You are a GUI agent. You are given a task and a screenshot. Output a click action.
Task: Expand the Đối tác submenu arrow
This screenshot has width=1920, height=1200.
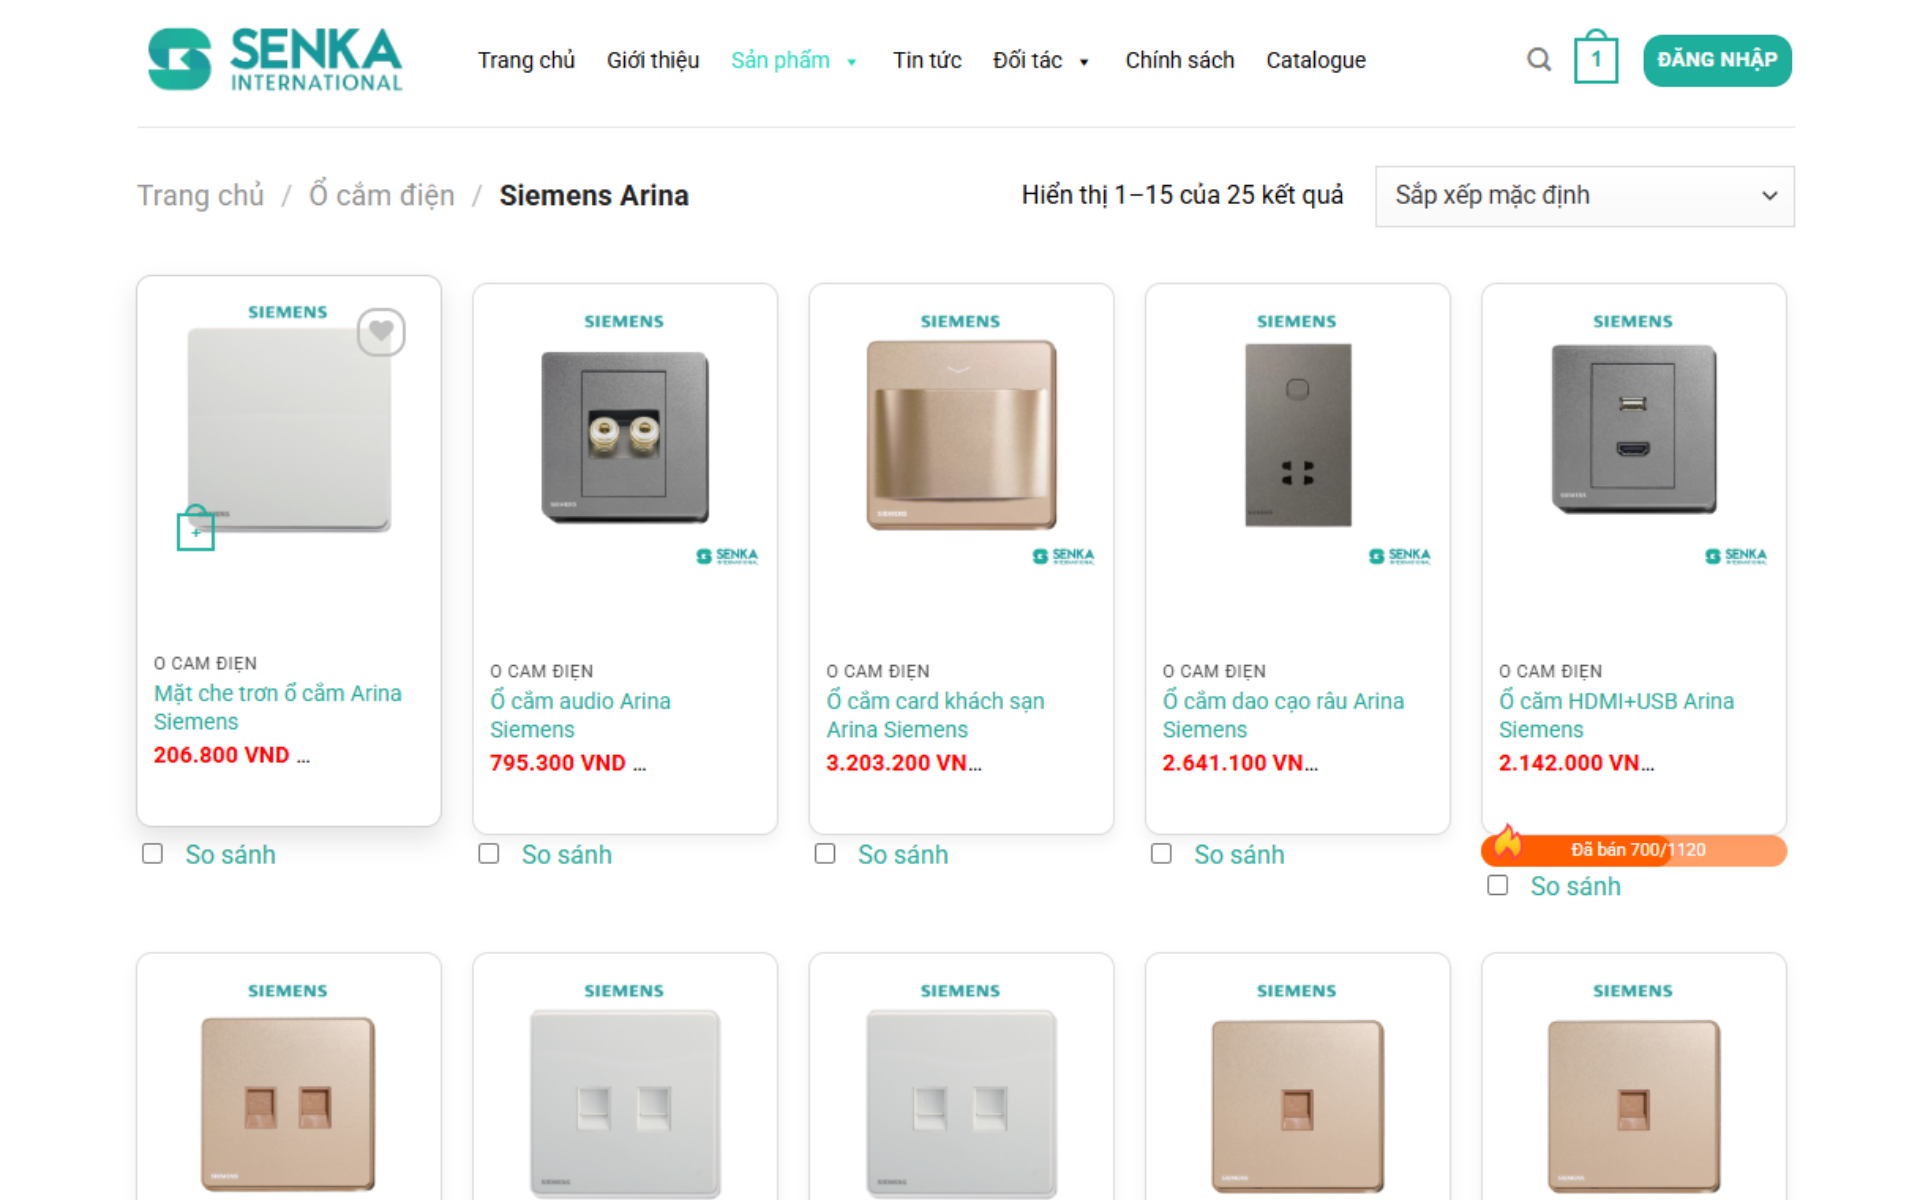[1084, 62]
